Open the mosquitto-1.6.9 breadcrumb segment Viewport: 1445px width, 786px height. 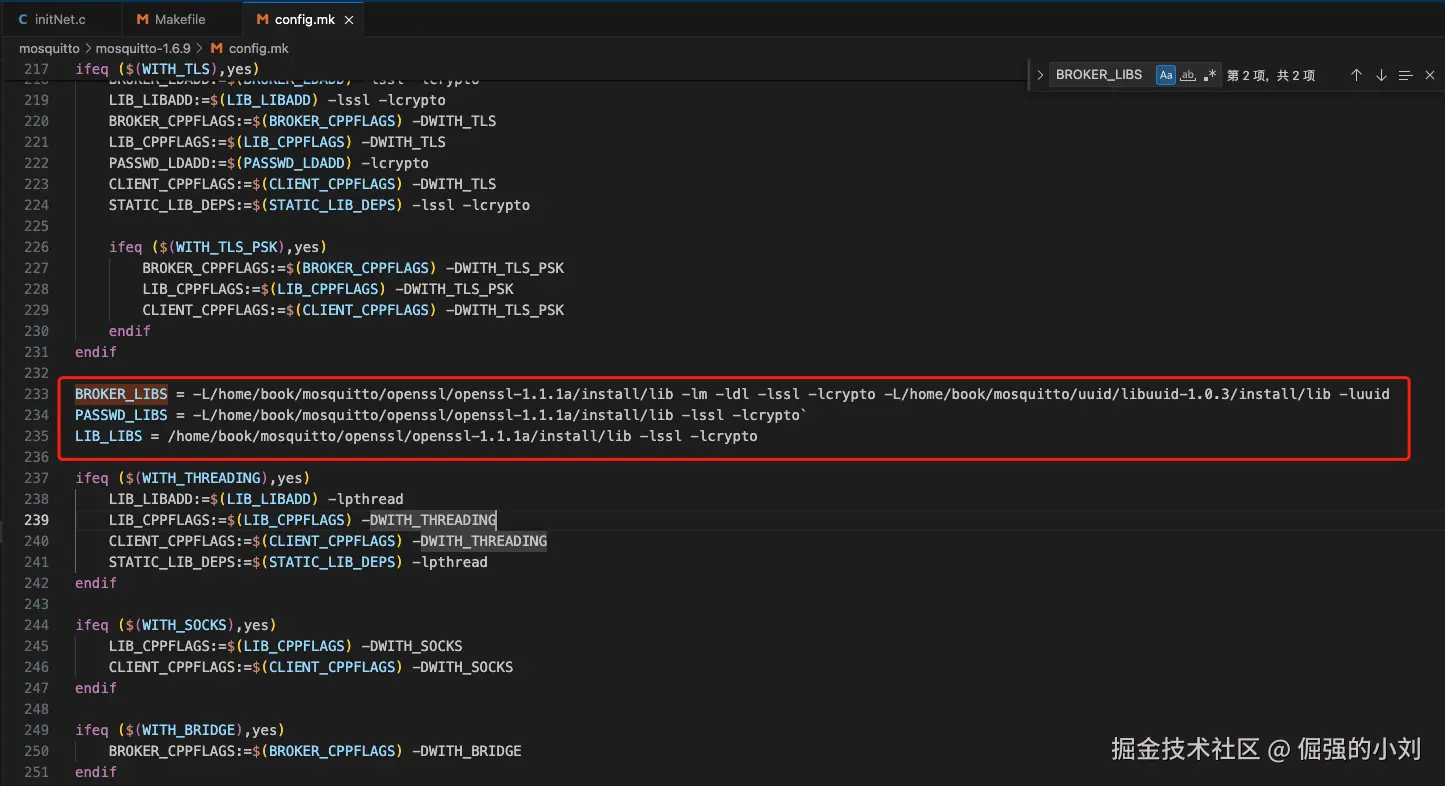pos(143,48)
